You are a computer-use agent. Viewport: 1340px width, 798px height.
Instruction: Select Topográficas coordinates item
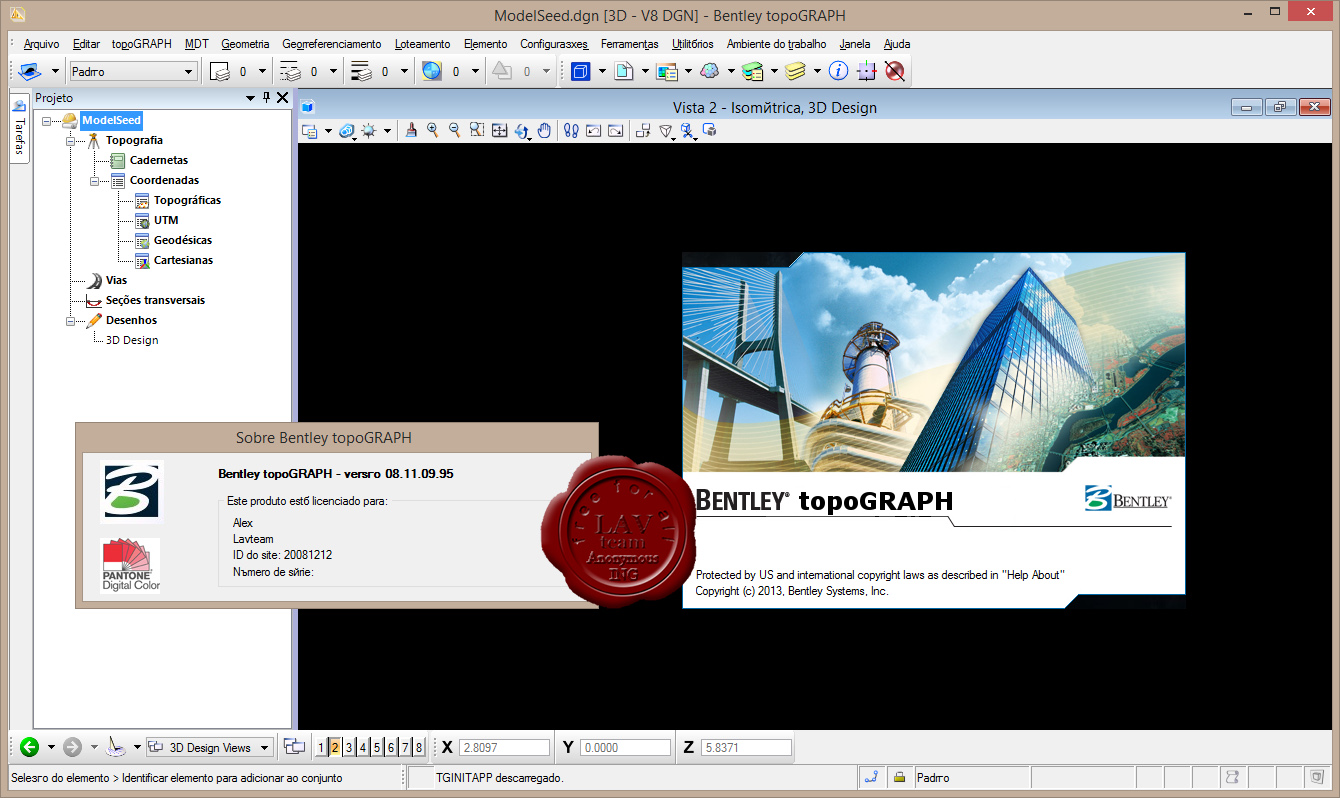(x=188, y=200)
